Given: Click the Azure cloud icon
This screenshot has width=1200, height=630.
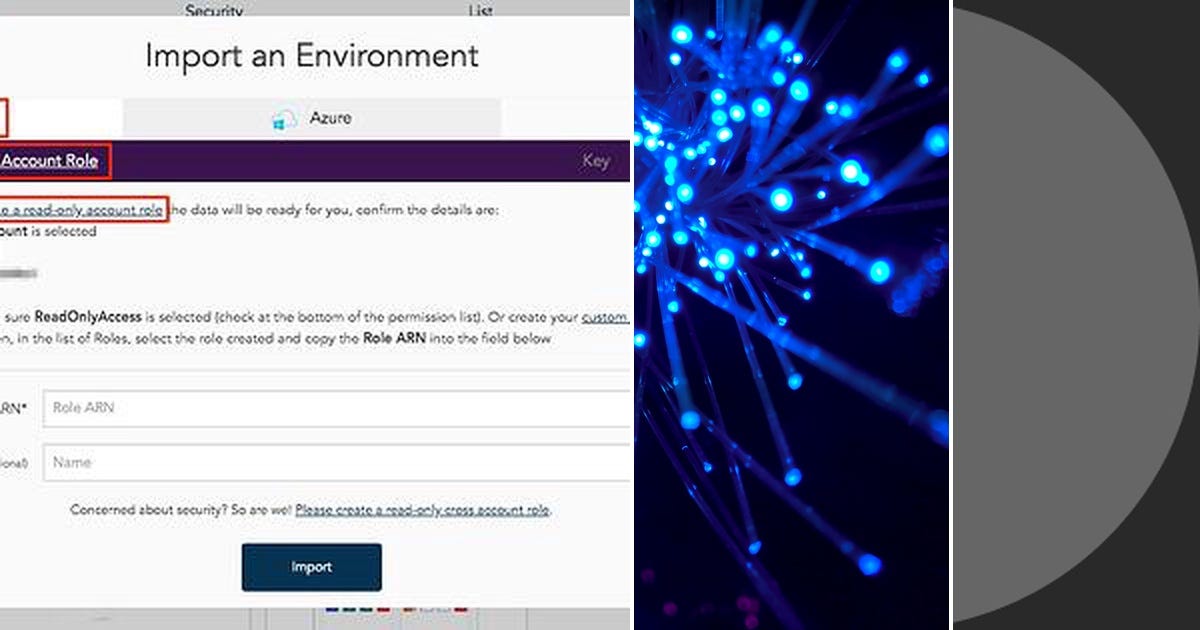Looking at the screenshot, I should pyautogui.click(x=284, y=117).
